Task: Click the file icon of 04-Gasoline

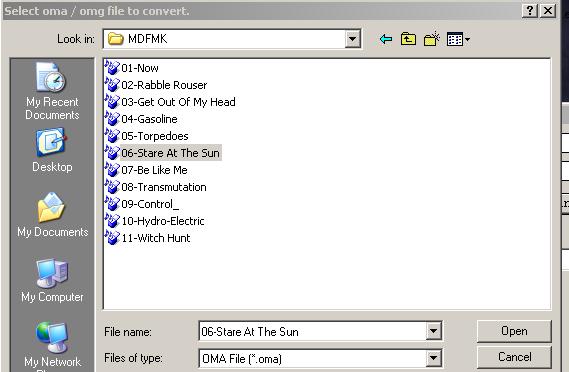Action: (x=112, y=119)
